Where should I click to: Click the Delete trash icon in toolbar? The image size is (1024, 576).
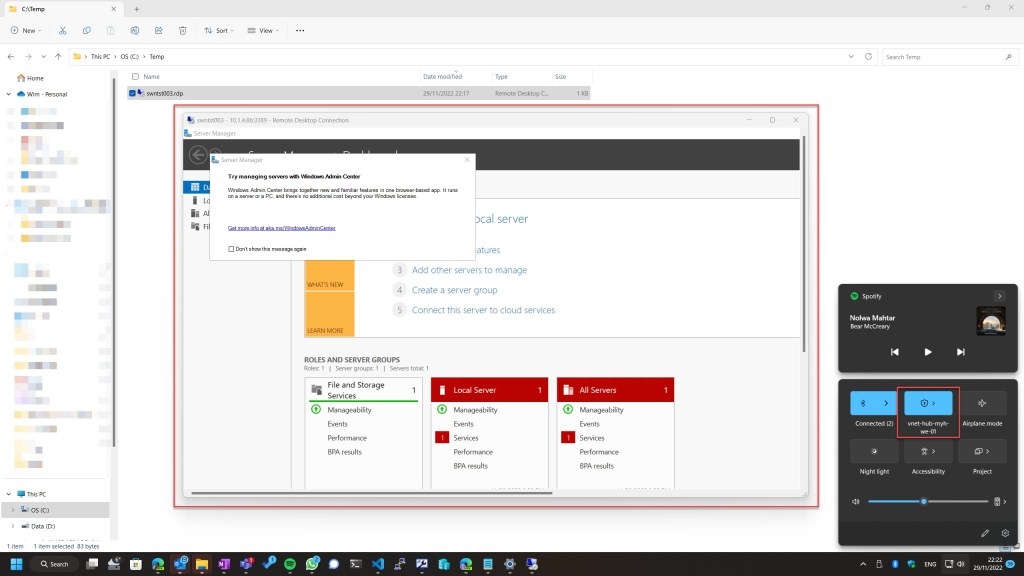click(x=182, y=31)
